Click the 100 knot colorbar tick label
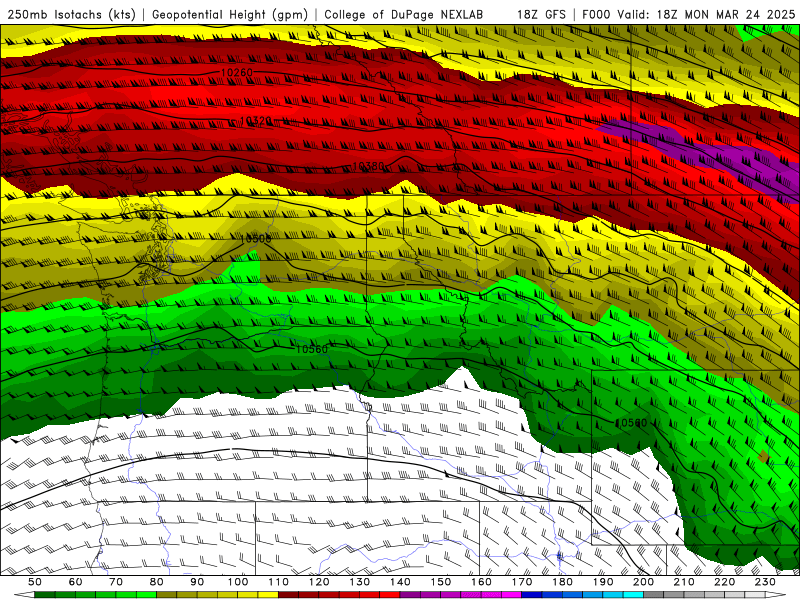 coord(238,582)
